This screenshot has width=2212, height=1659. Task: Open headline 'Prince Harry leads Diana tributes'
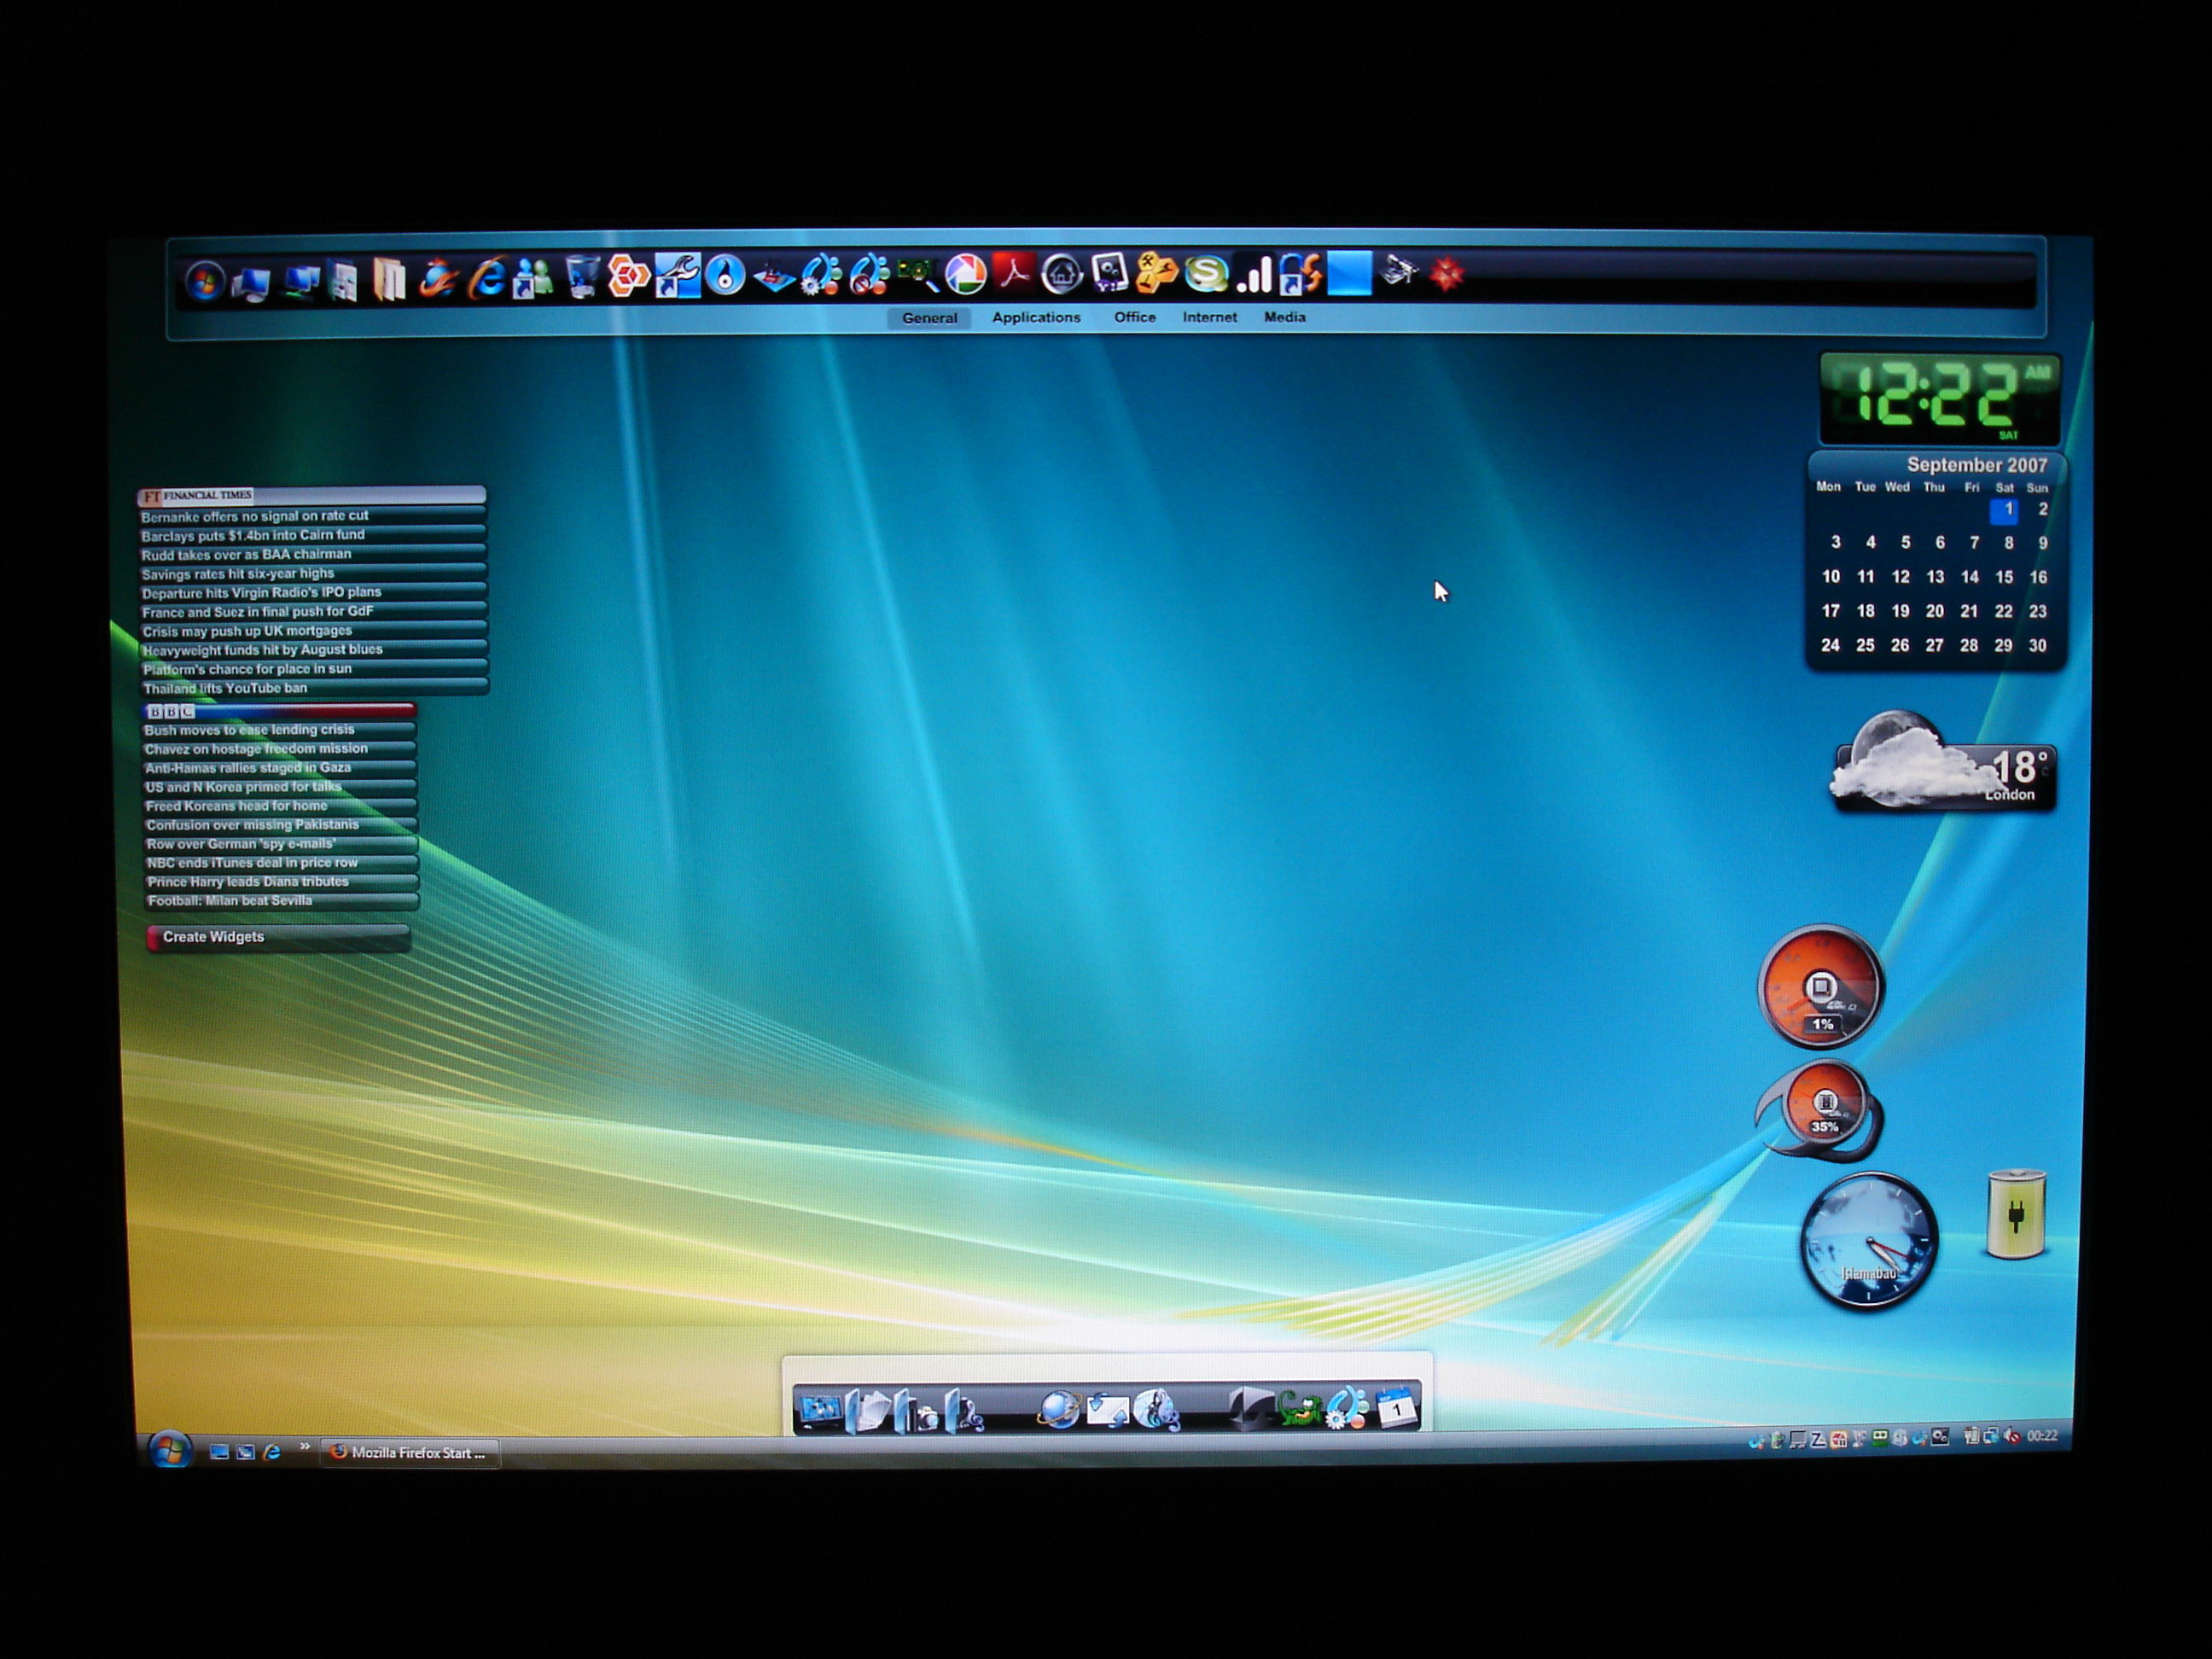[x=282, y=882]
